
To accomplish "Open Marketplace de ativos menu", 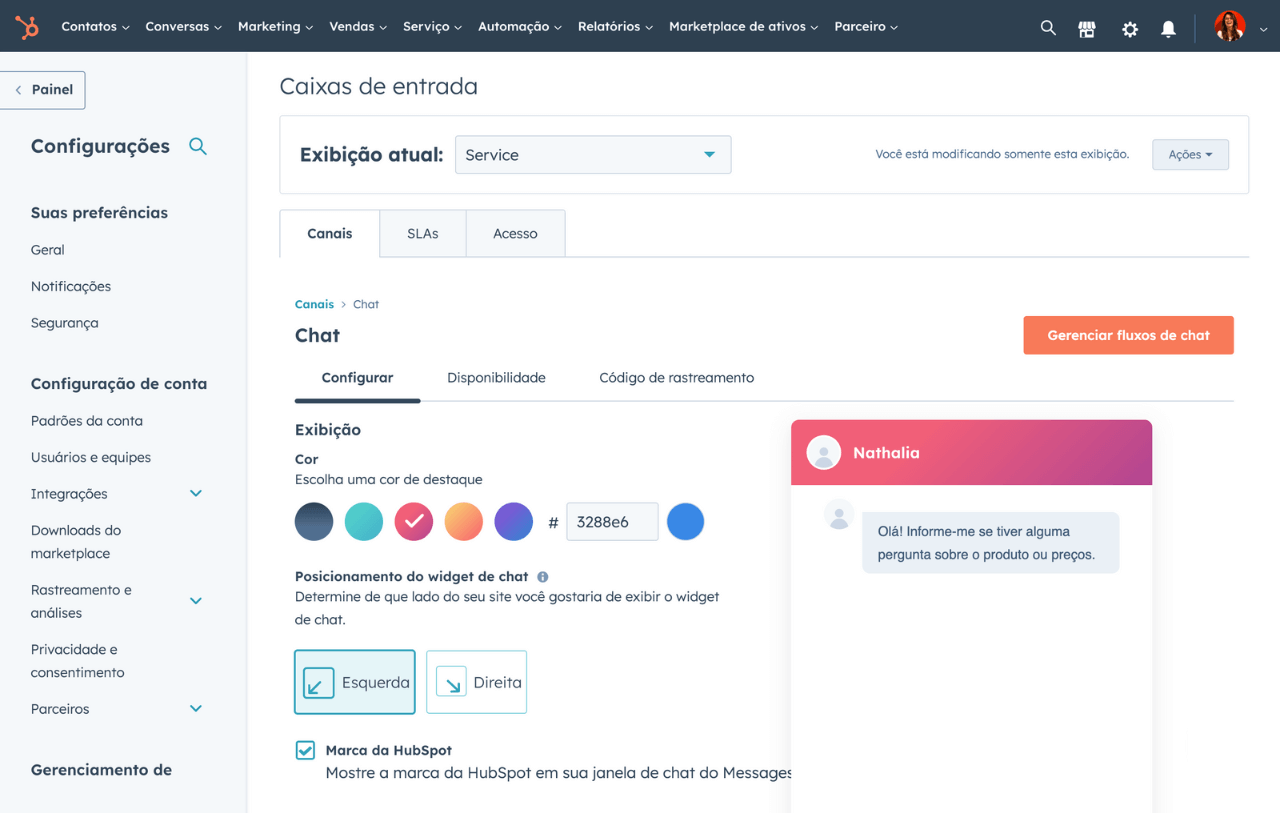I will [743, 27].
